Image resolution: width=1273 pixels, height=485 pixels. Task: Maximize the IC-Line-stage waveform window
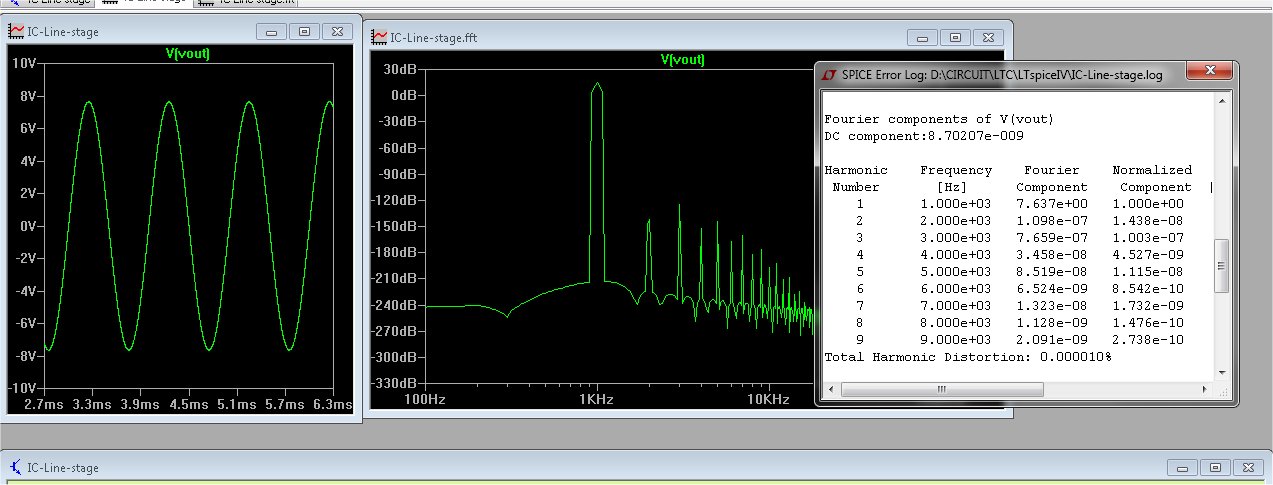tap(305, 32)
